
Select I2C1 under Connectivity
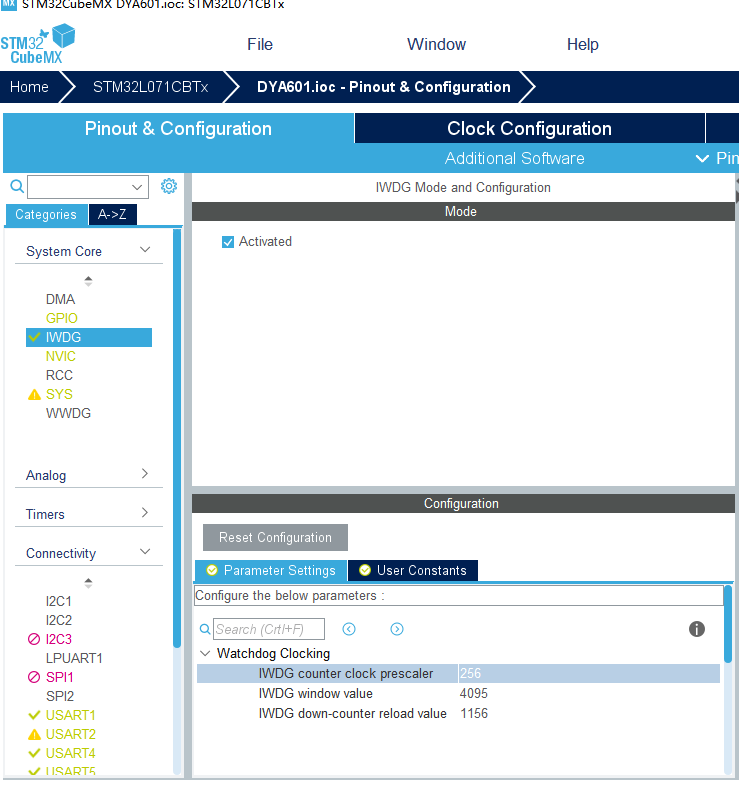coord(59,601)
